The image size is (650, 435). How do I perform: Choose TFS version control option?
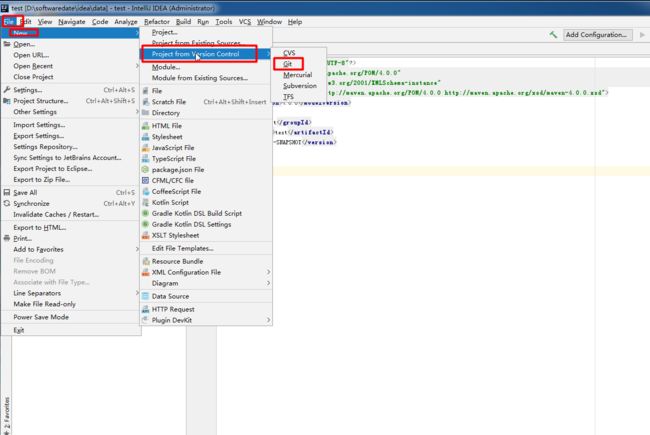288,97
